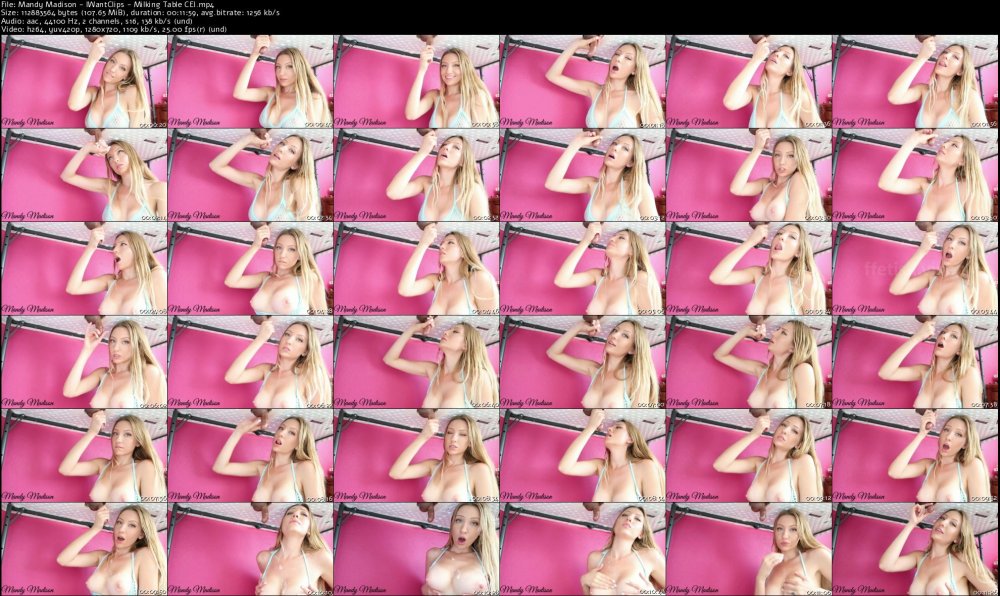Select first thumbnail in the top row
Screen dimensions: 1000x596
[84, 82]
